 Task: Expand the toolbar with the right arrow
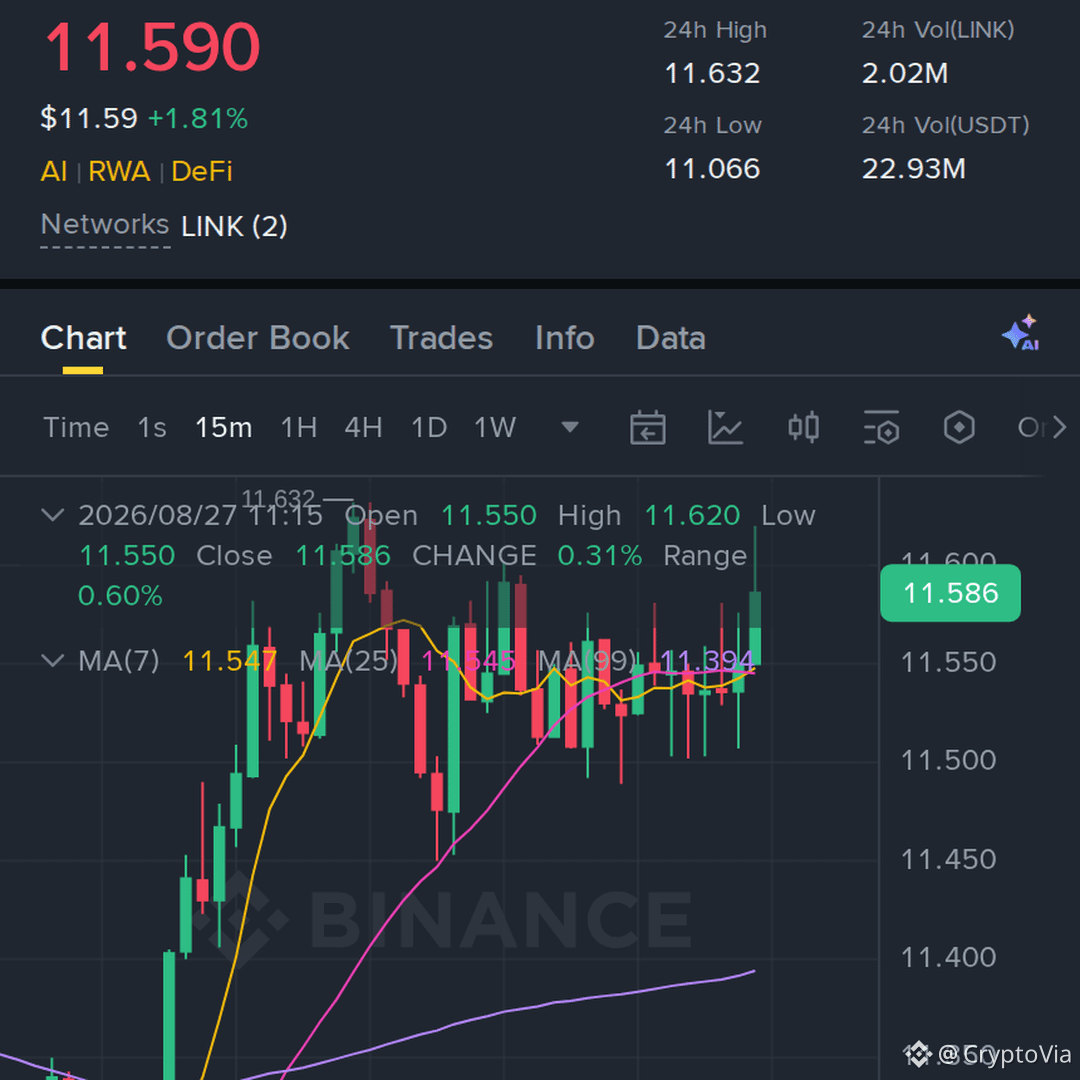(1059, 428)
